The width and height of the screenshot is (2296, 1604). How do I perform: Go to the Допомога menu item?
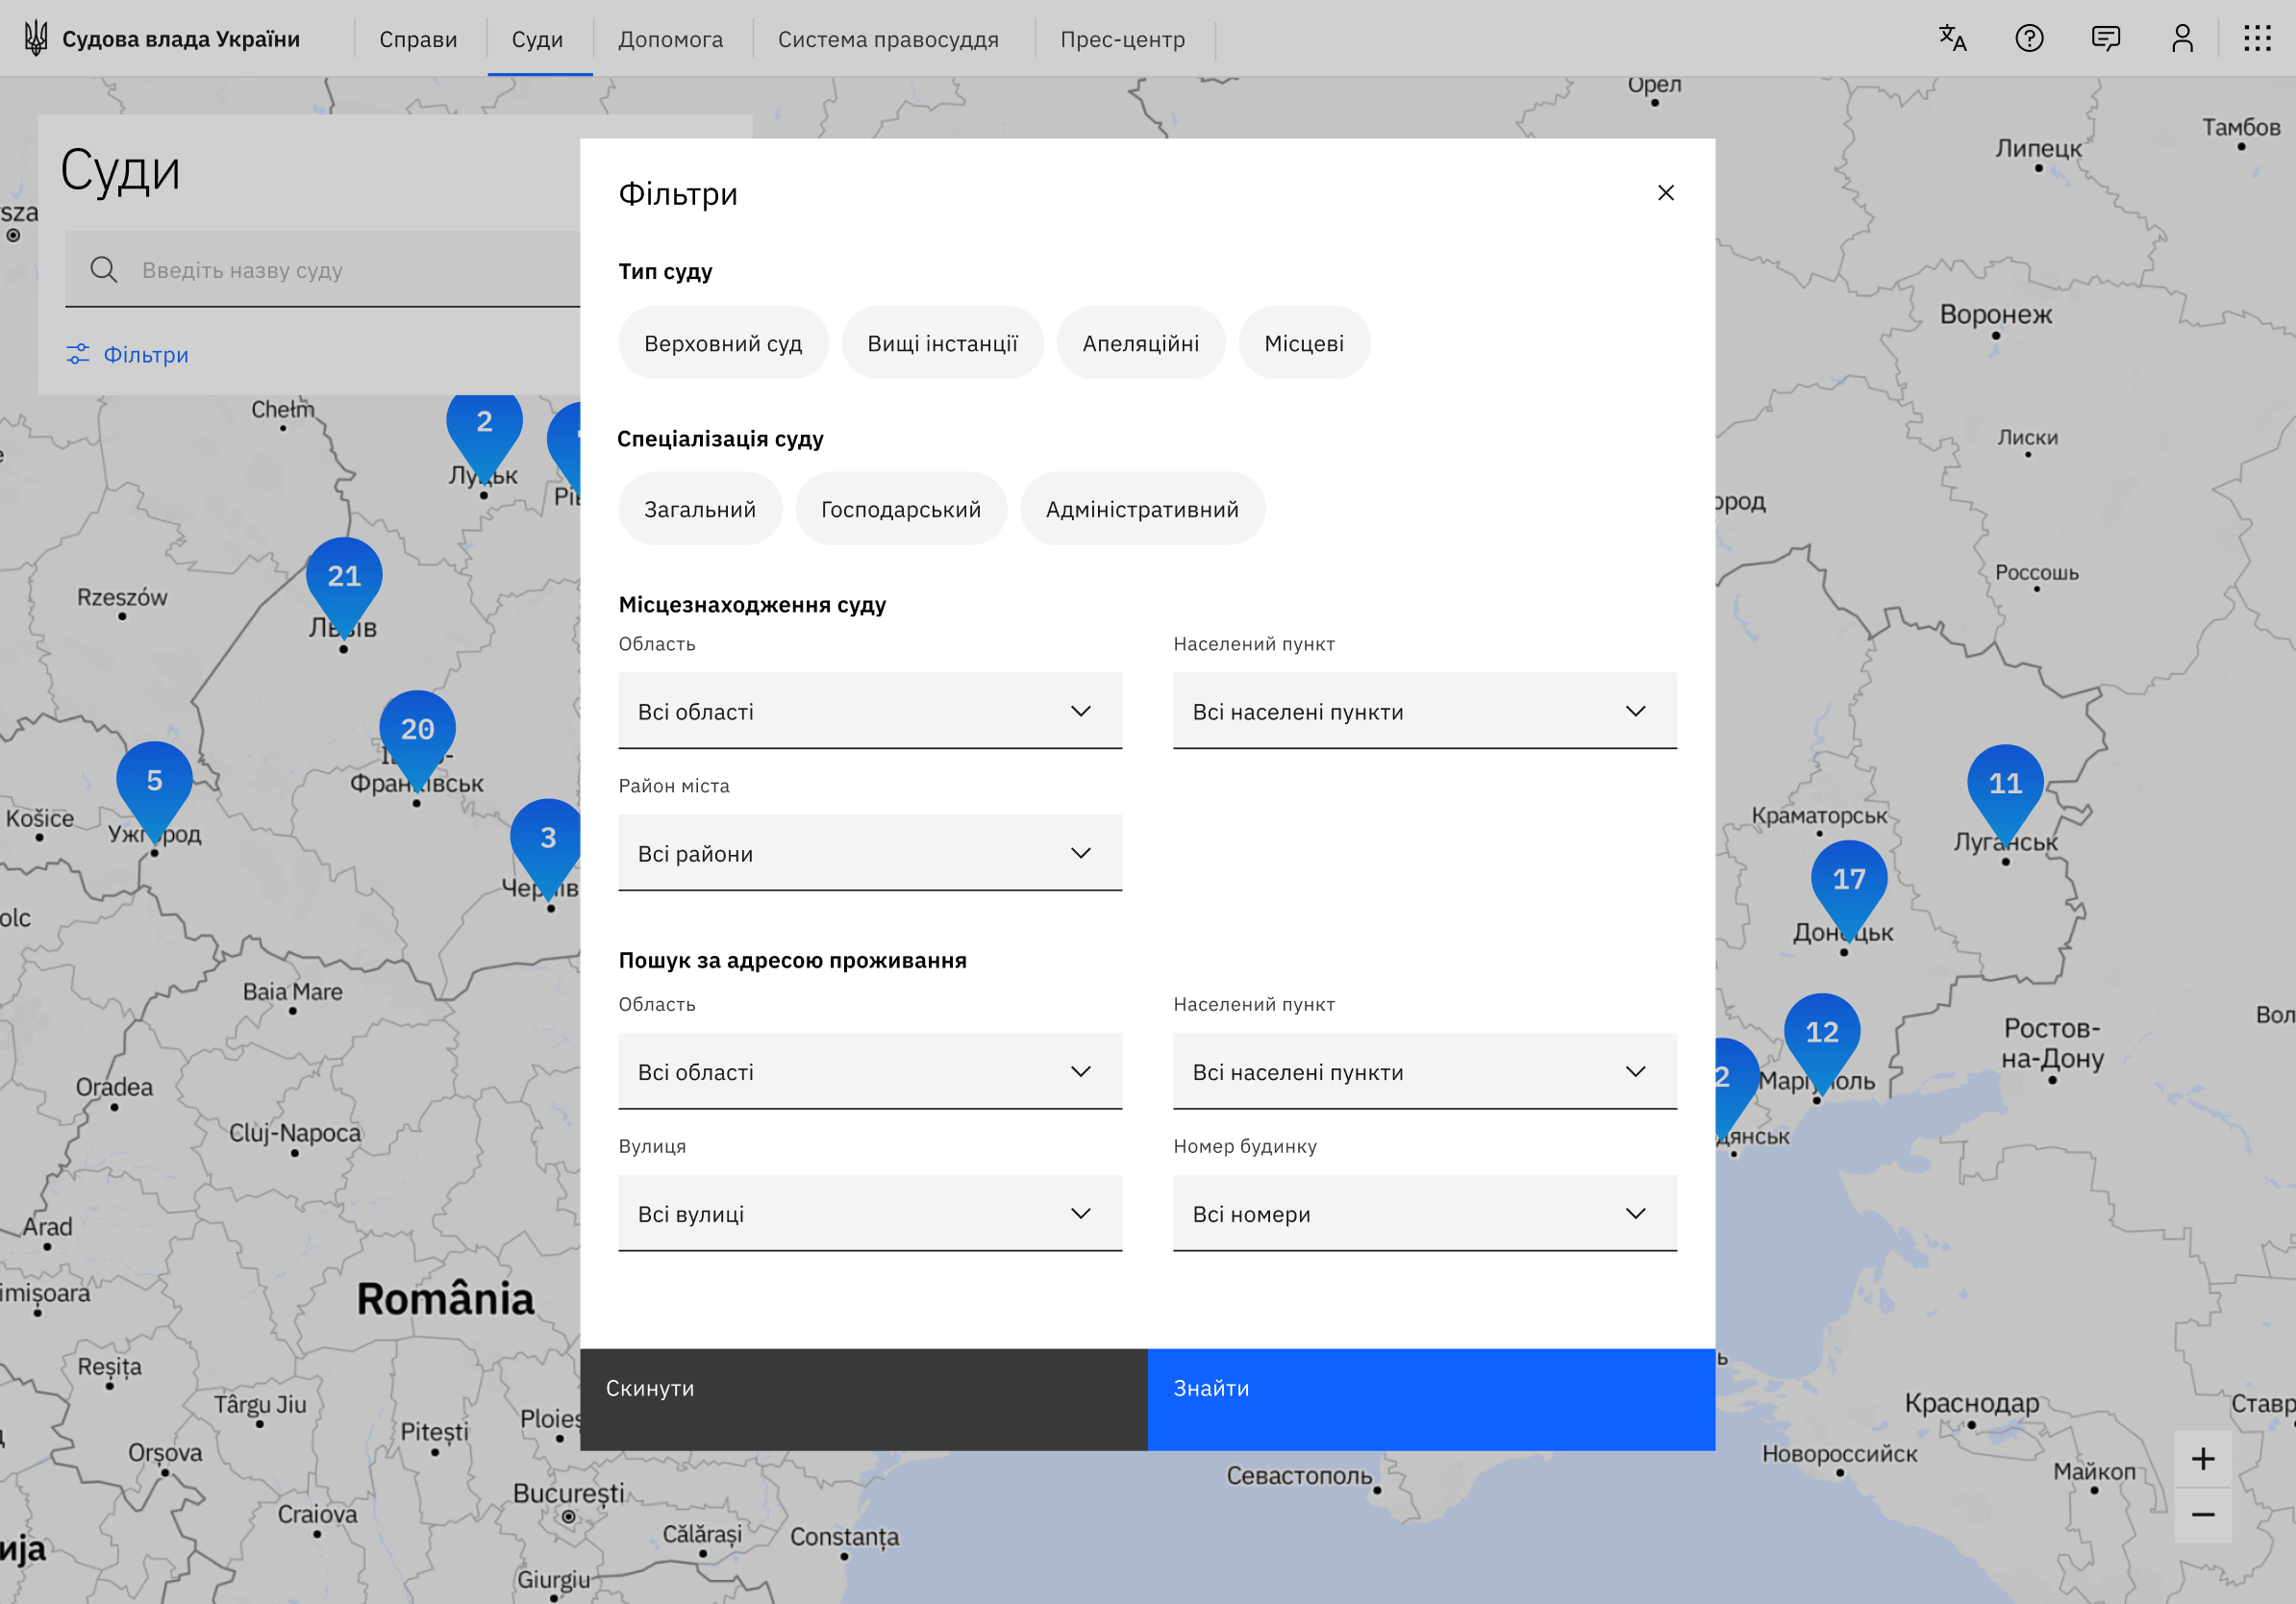pyautogui.click(x=670, y=39)
